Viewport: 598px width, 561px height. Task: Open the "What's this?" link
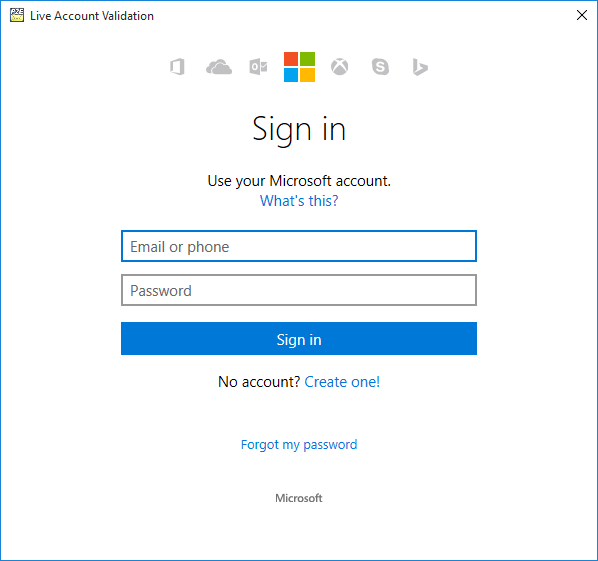click(x=299, y=201)
